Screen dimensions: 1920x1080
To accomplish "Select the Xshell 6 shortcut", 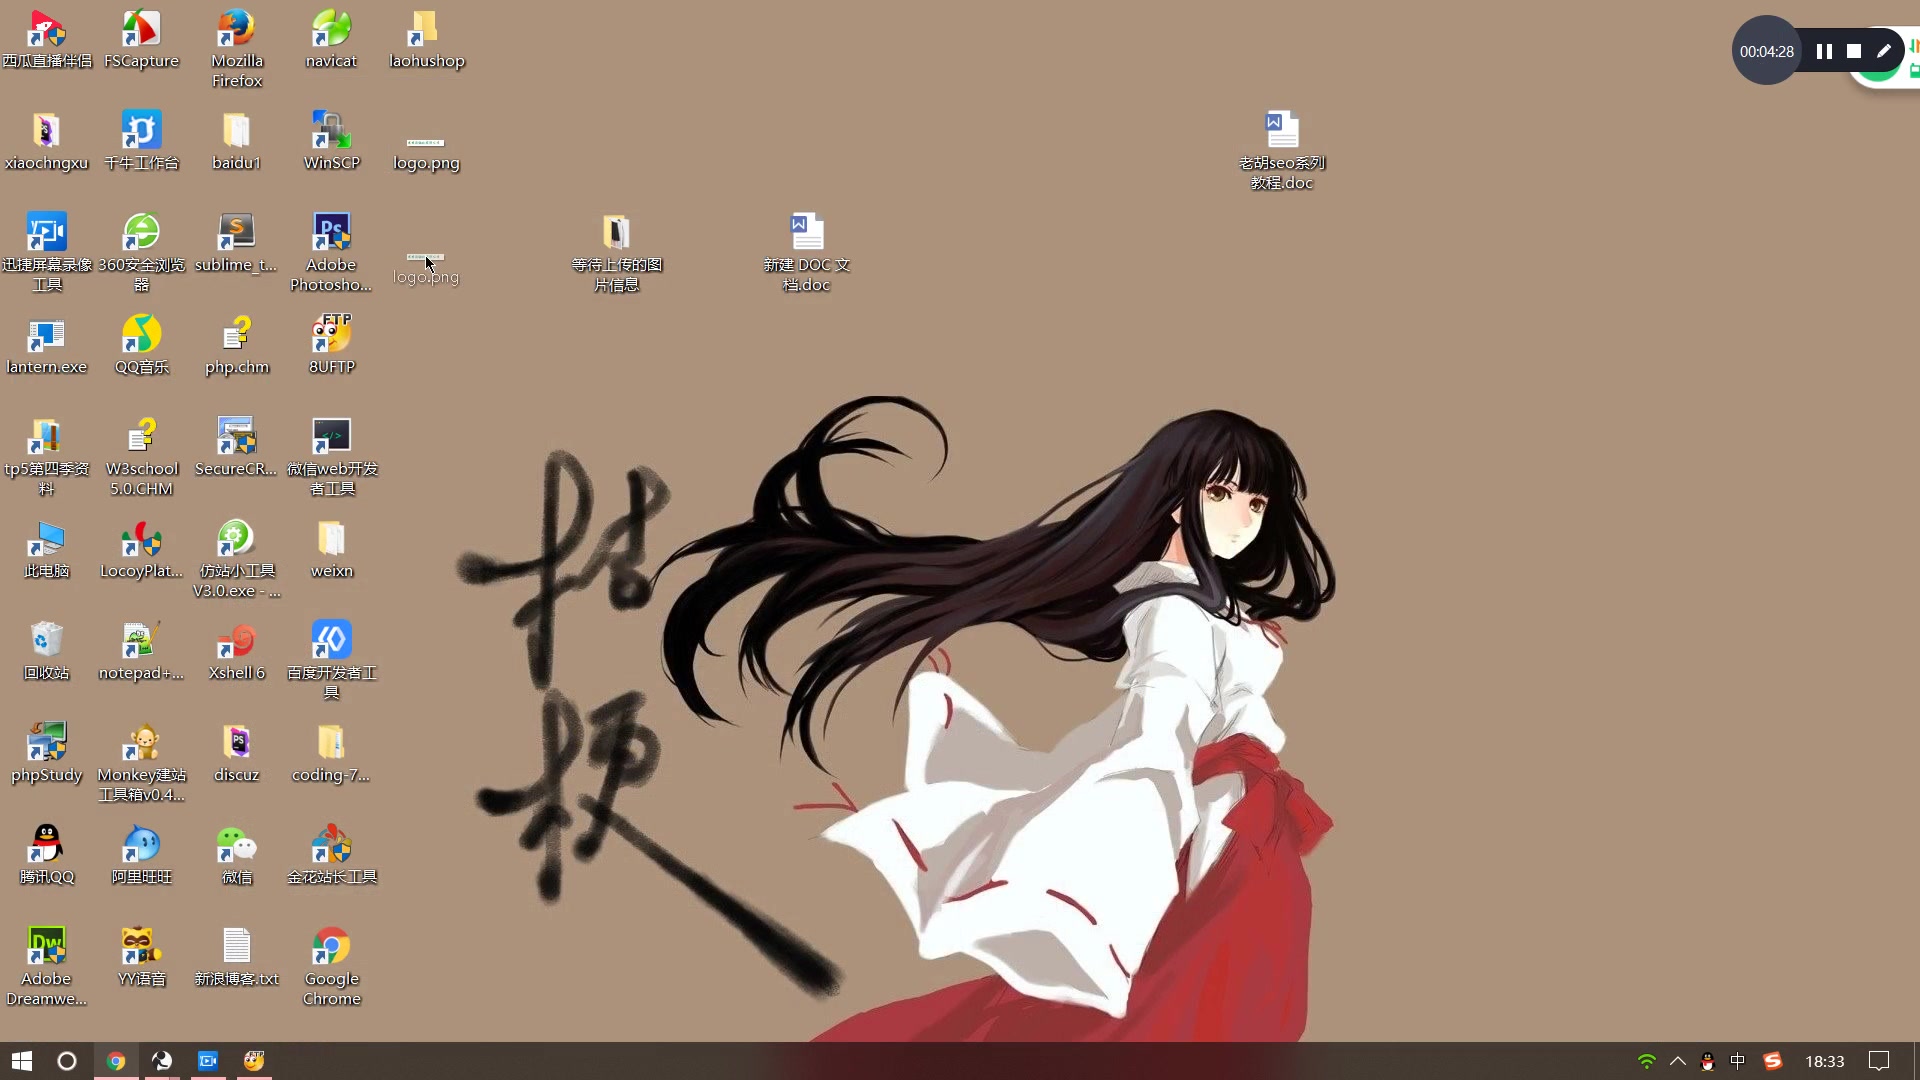I will pos(236,642).
